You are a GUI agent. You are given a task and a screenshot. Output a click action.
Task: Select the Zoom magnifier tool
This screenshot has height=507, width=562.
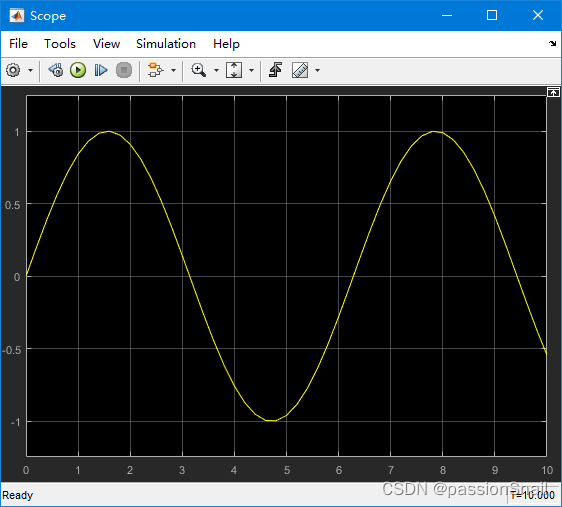pos(199,70)
